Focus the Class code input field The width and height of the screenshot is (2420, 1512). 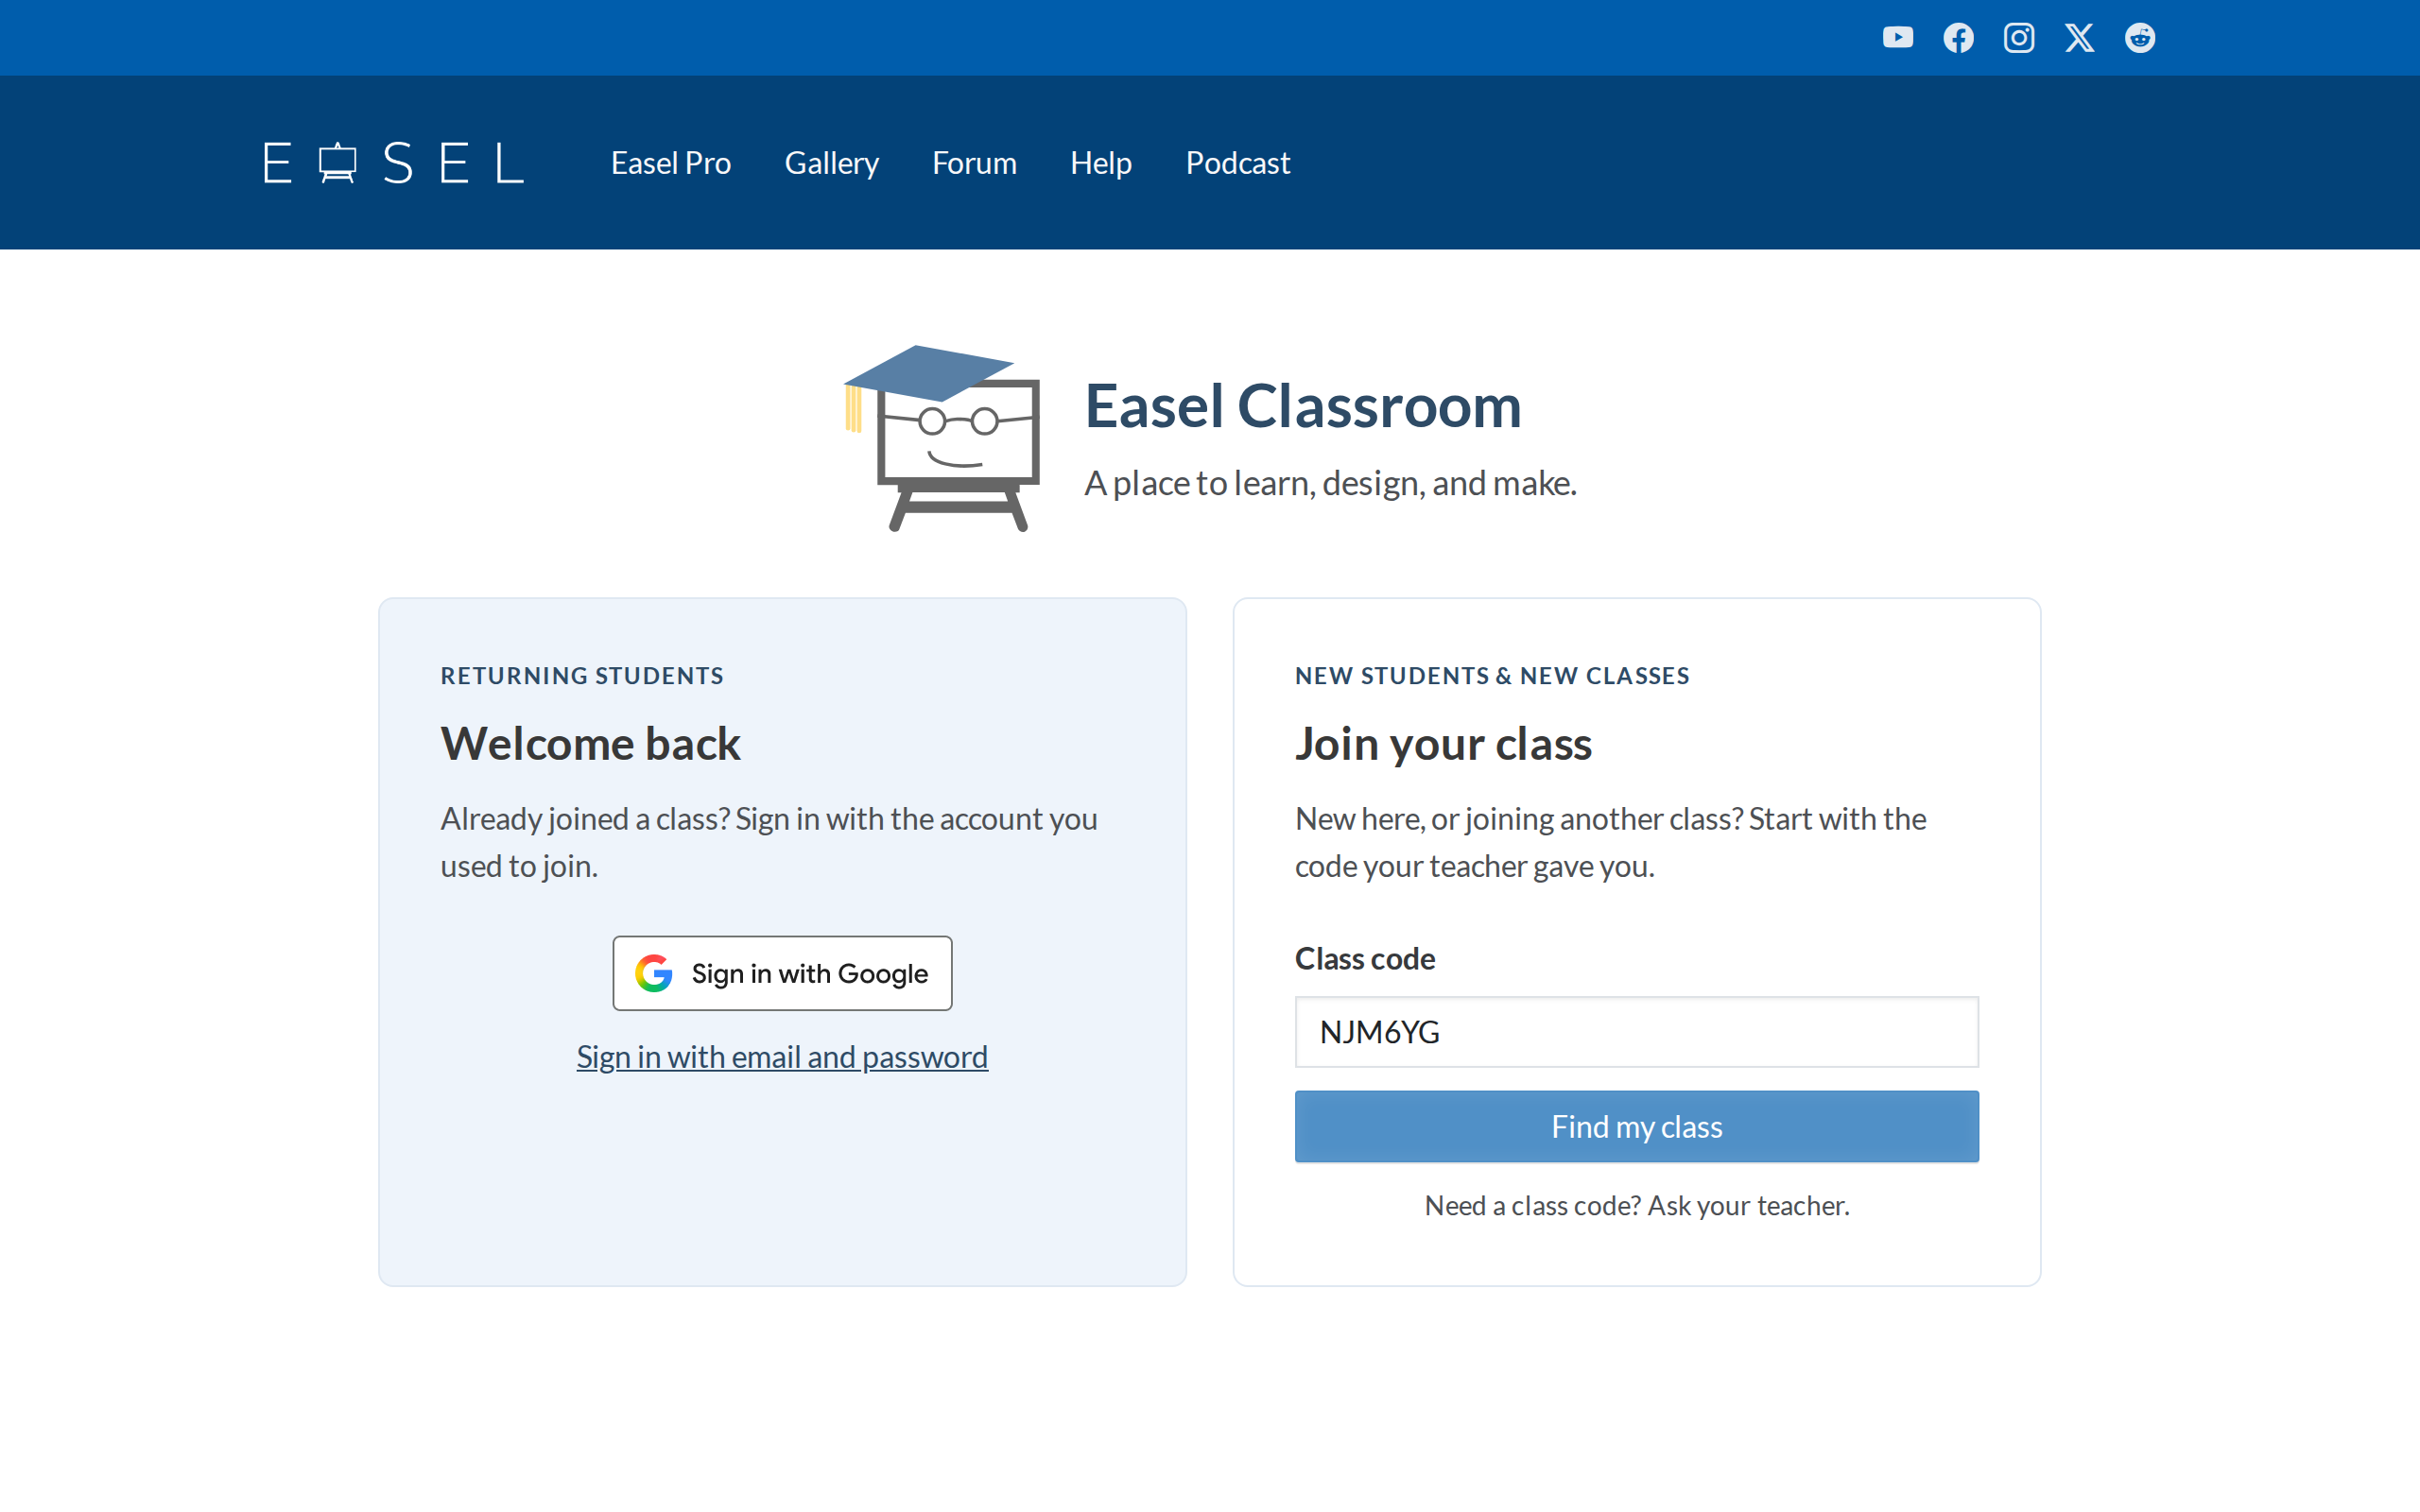(x=1636, y=1032)
